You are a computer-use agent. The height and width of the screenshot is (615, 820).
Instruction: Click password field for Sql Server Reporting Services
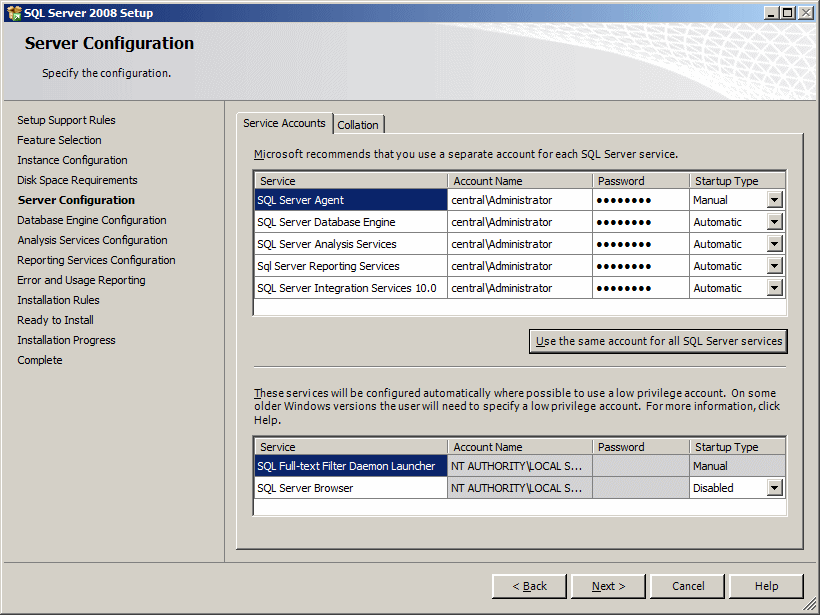tap(641, 266)
